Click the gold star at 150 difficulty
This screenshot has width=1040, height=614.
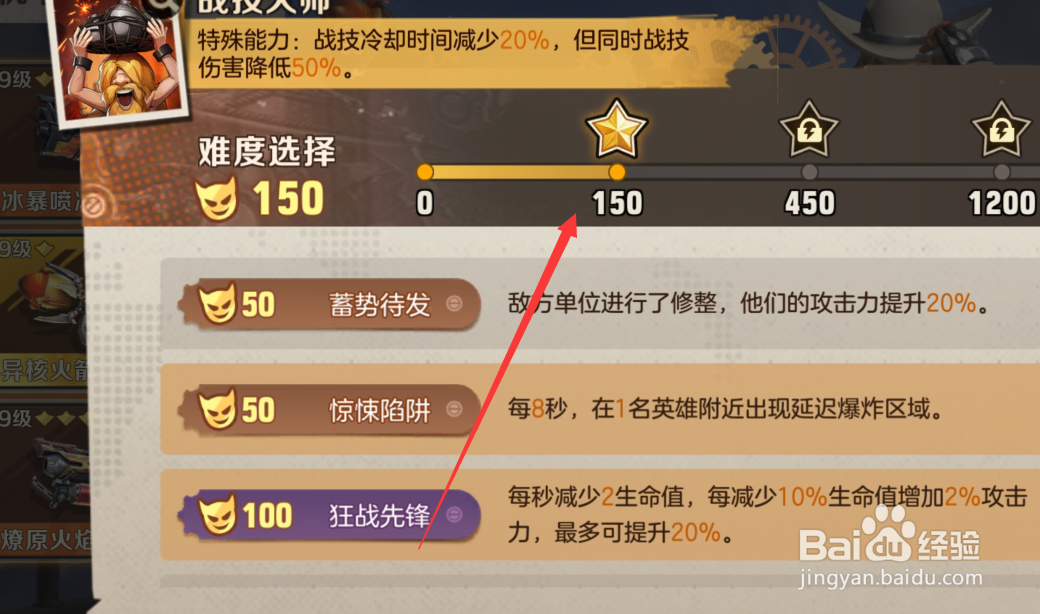coord(616,129)
